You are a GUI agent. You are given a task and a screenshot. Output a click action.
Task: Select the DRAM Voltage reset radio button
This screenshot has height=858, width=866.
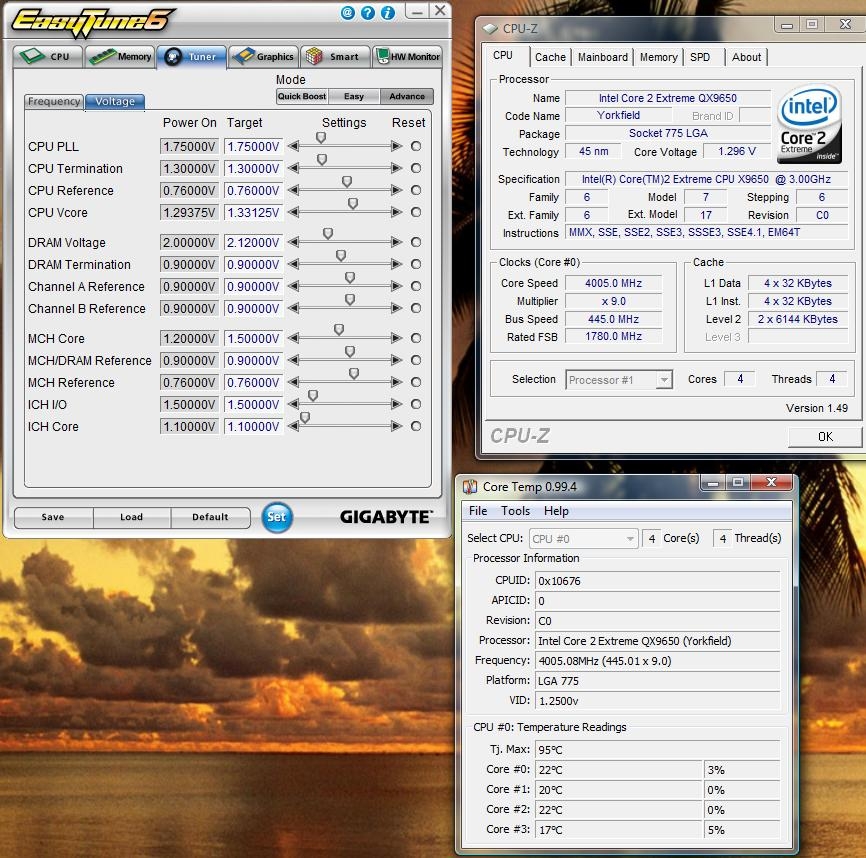tap(416, 242)
